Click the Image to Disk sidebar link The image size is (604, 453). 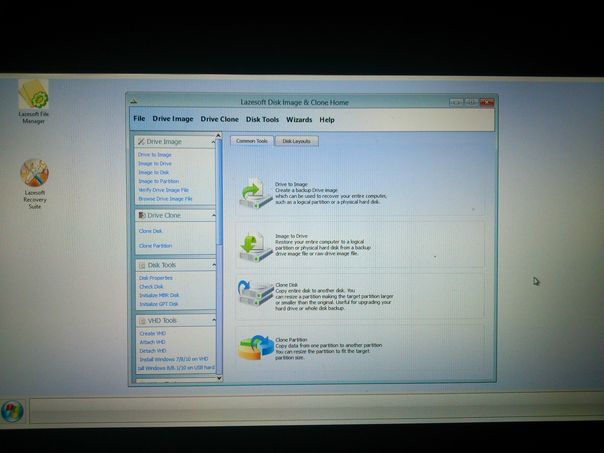[x=154, y=172]
